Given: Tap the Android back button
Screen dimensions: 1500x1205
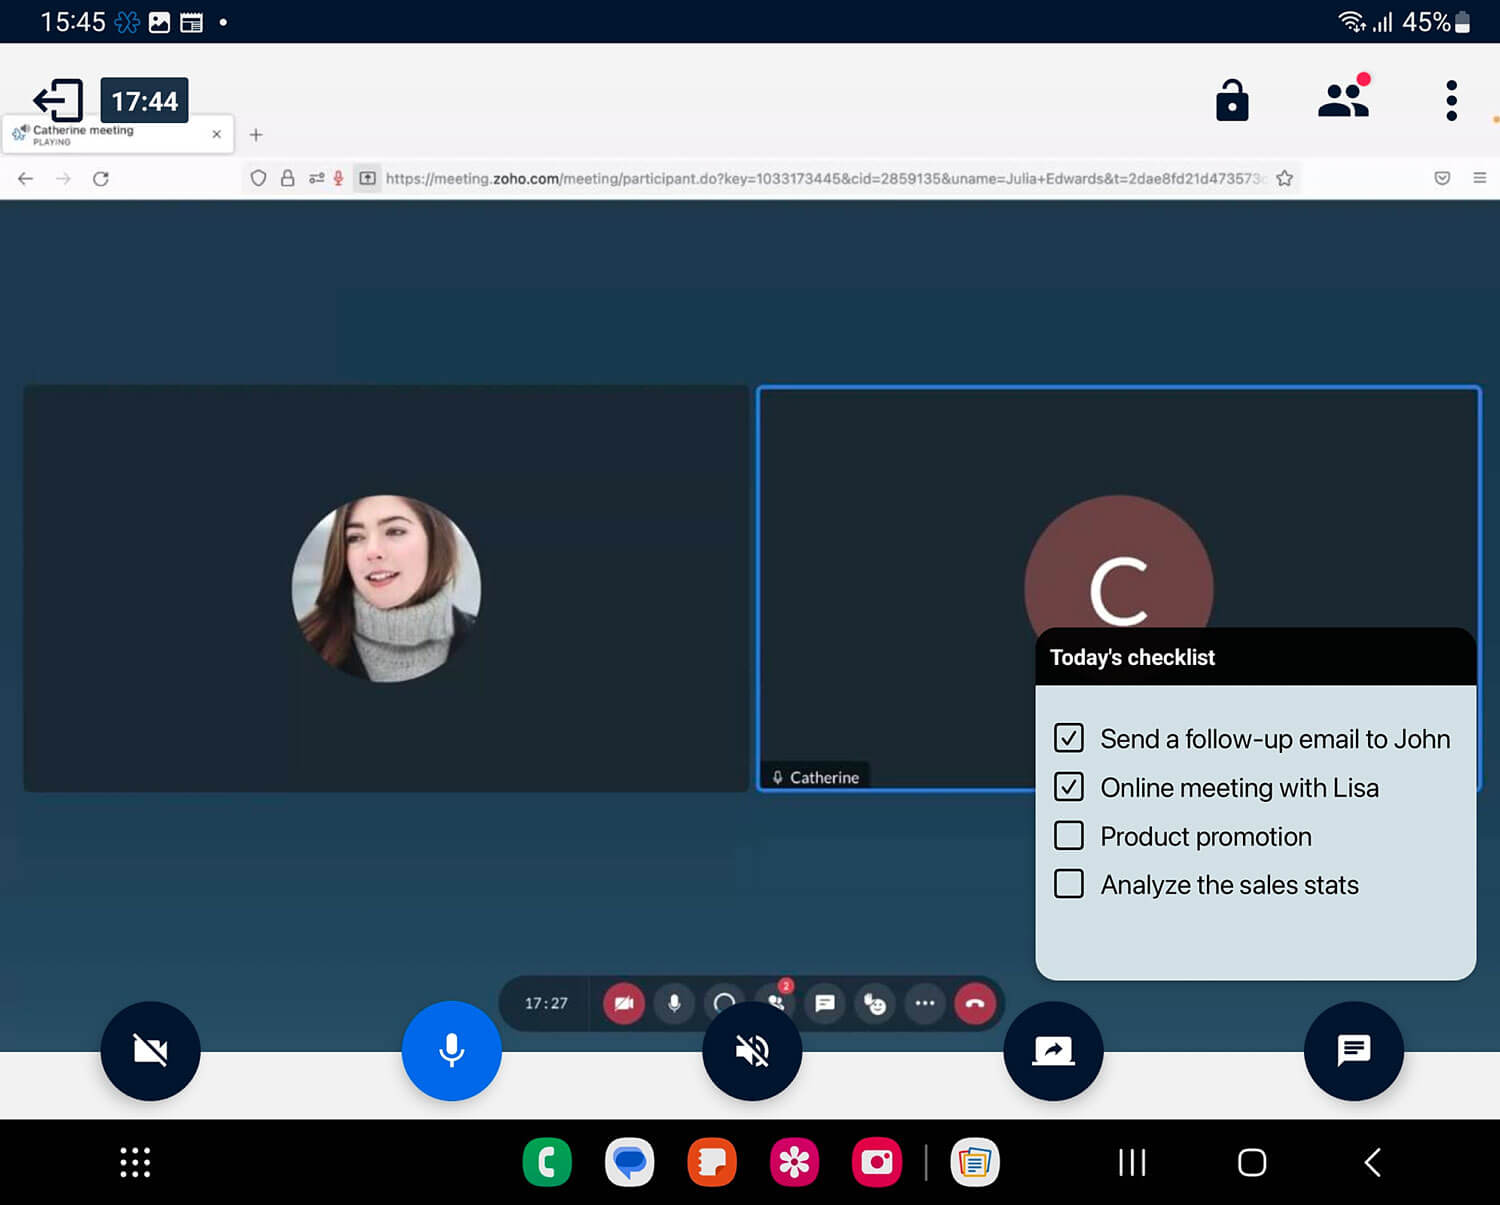Looking at the screenshot, I should 1373,1162.
